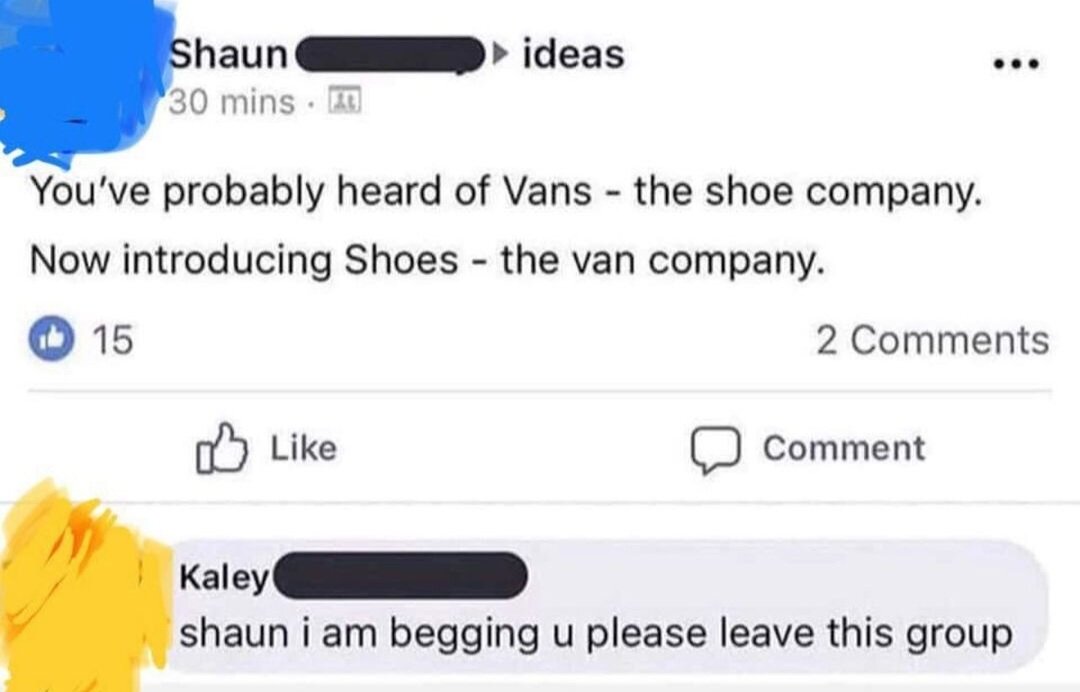Click the post line mentioning Vans

click(503, 191)
